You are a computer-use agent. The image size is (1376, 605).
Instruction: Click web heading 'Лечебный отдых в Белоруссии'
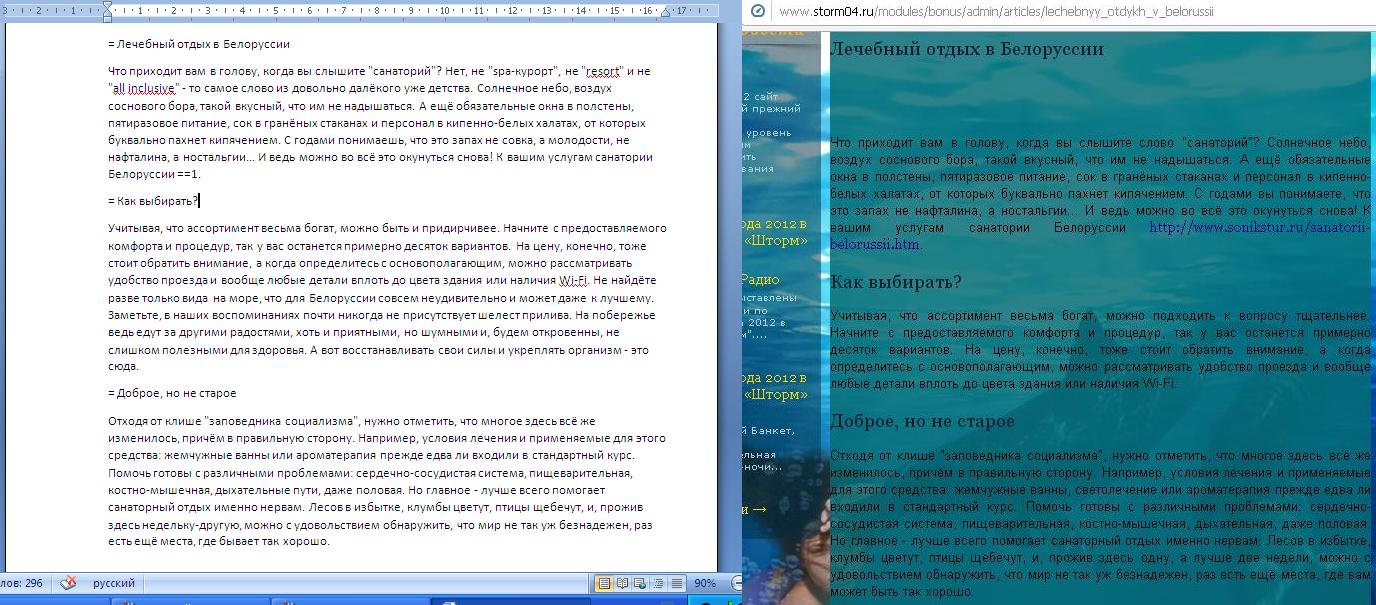tap(967, 49)
